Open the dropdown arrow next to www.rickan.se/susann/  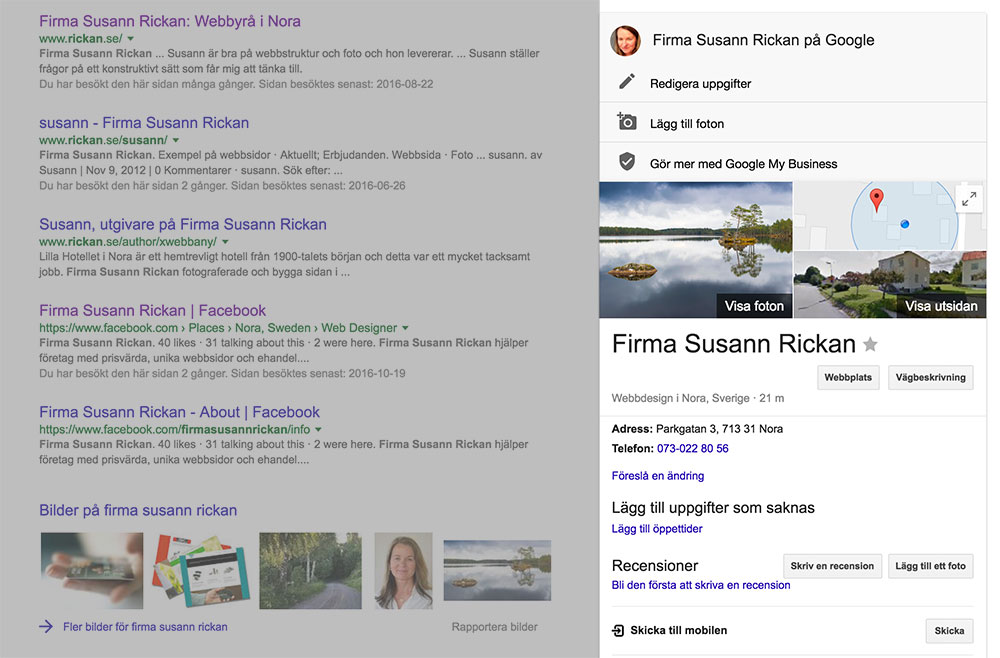[x=176, y=140]
